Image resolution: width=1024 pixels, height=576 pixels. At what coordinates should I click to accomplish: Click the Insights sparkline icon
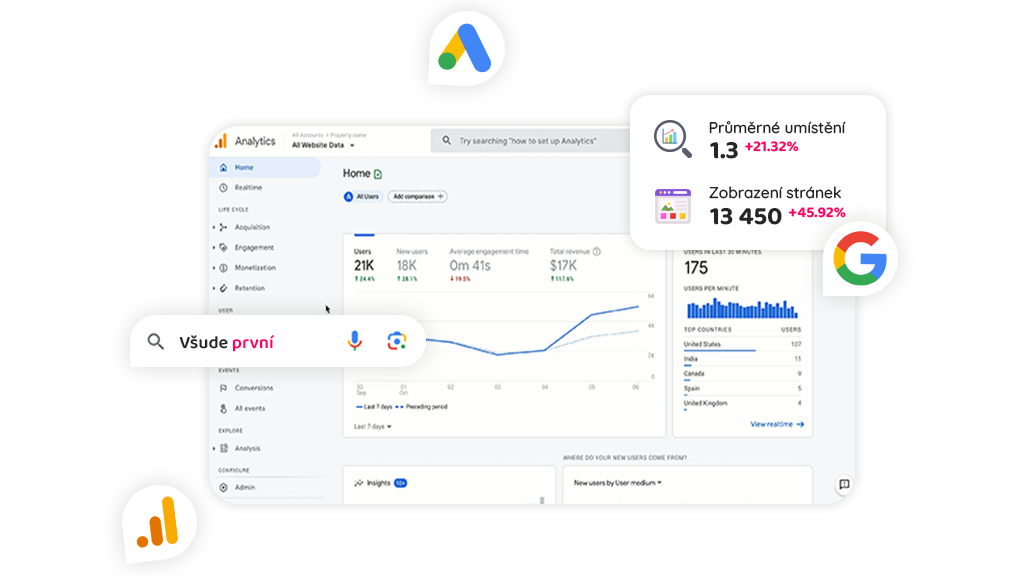359,483
